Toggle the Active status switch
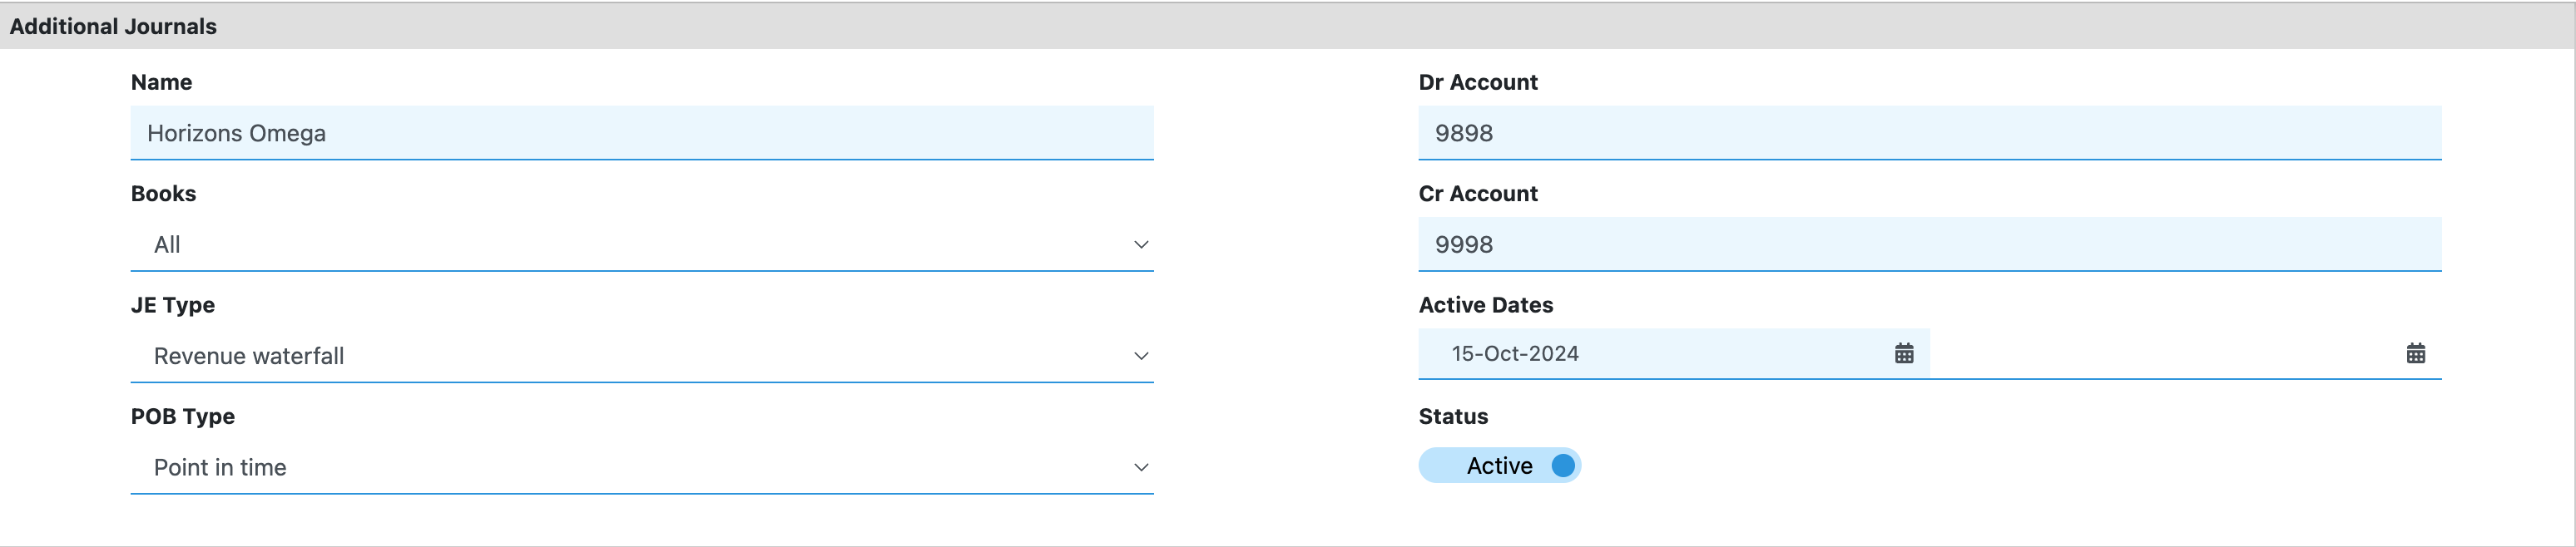 pyautogui.click(x=1499, y=466)
